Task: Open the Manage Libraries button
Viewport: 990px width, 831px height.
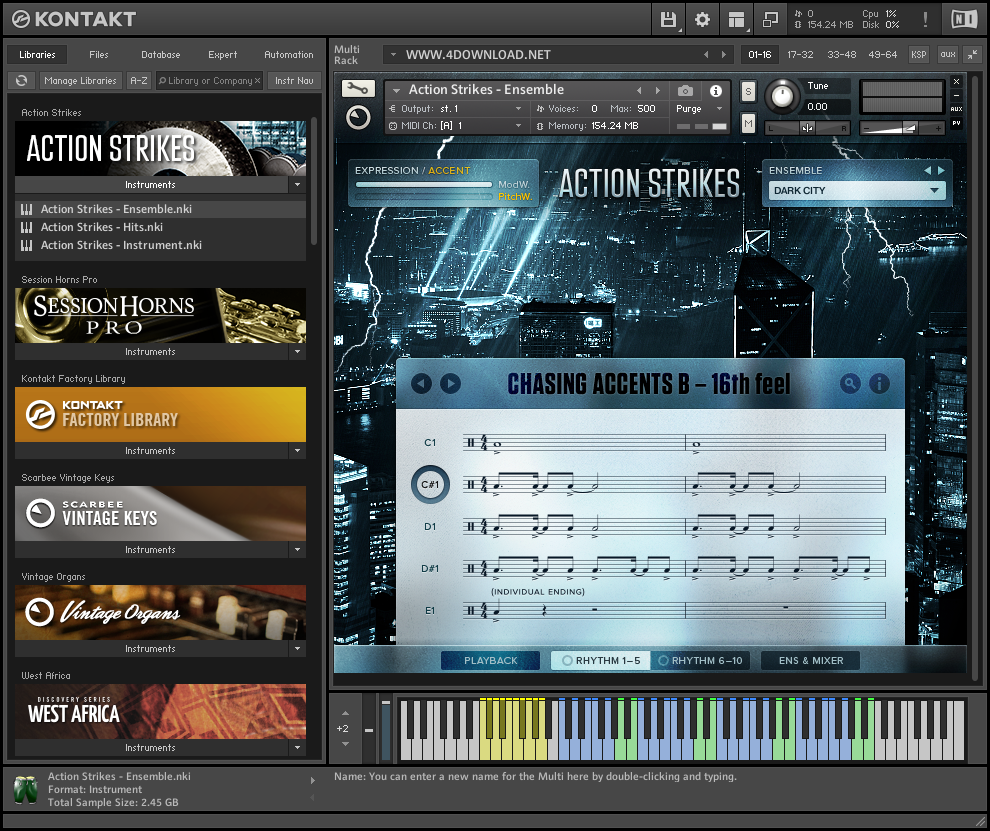Action: pos(80,80)
